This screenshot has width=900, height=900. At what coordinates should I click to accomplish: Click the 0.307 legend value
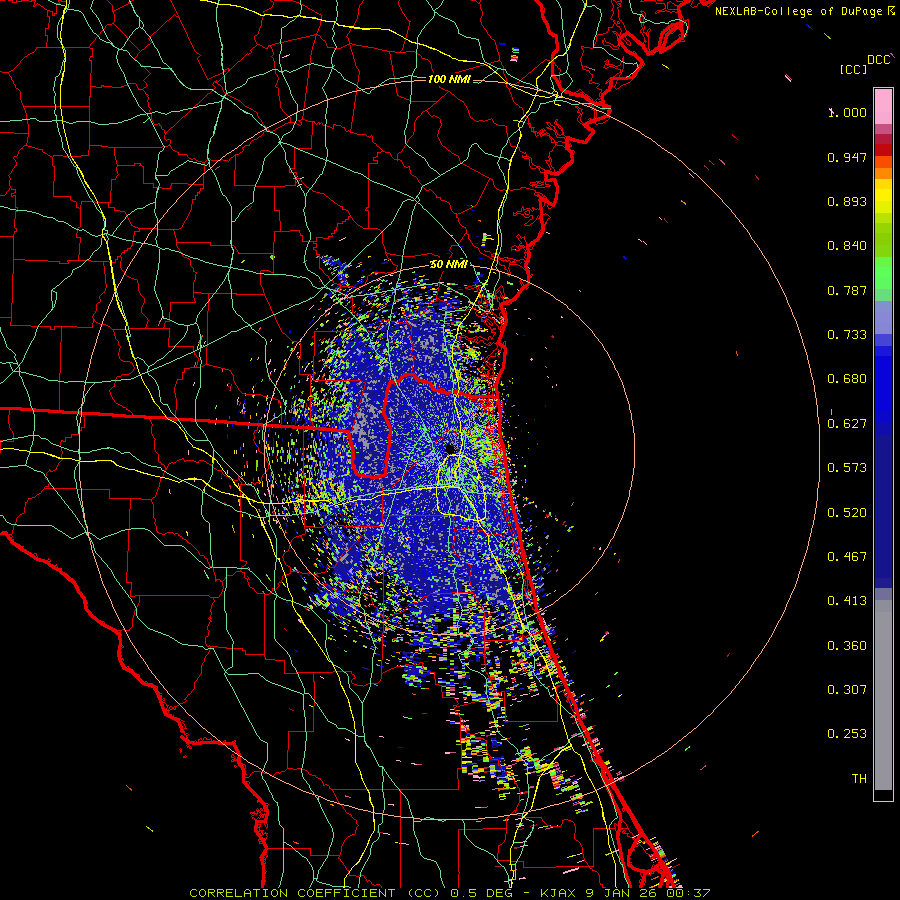click(x=847, y=690)
